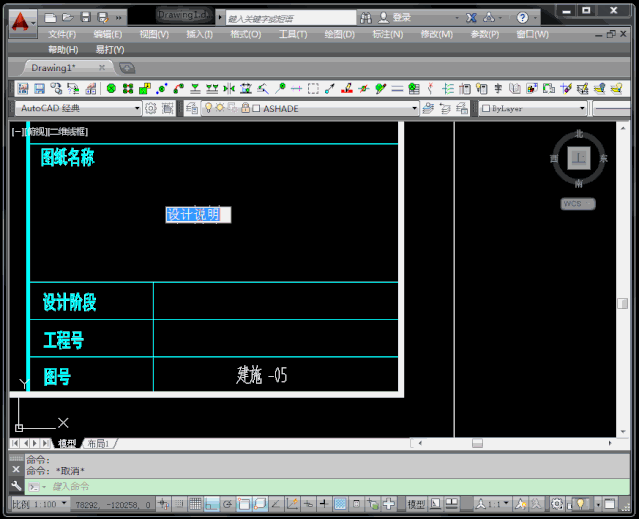Toggle polar tracking in status bar
This screenshot has height=519, width=639.
point(227,504)
